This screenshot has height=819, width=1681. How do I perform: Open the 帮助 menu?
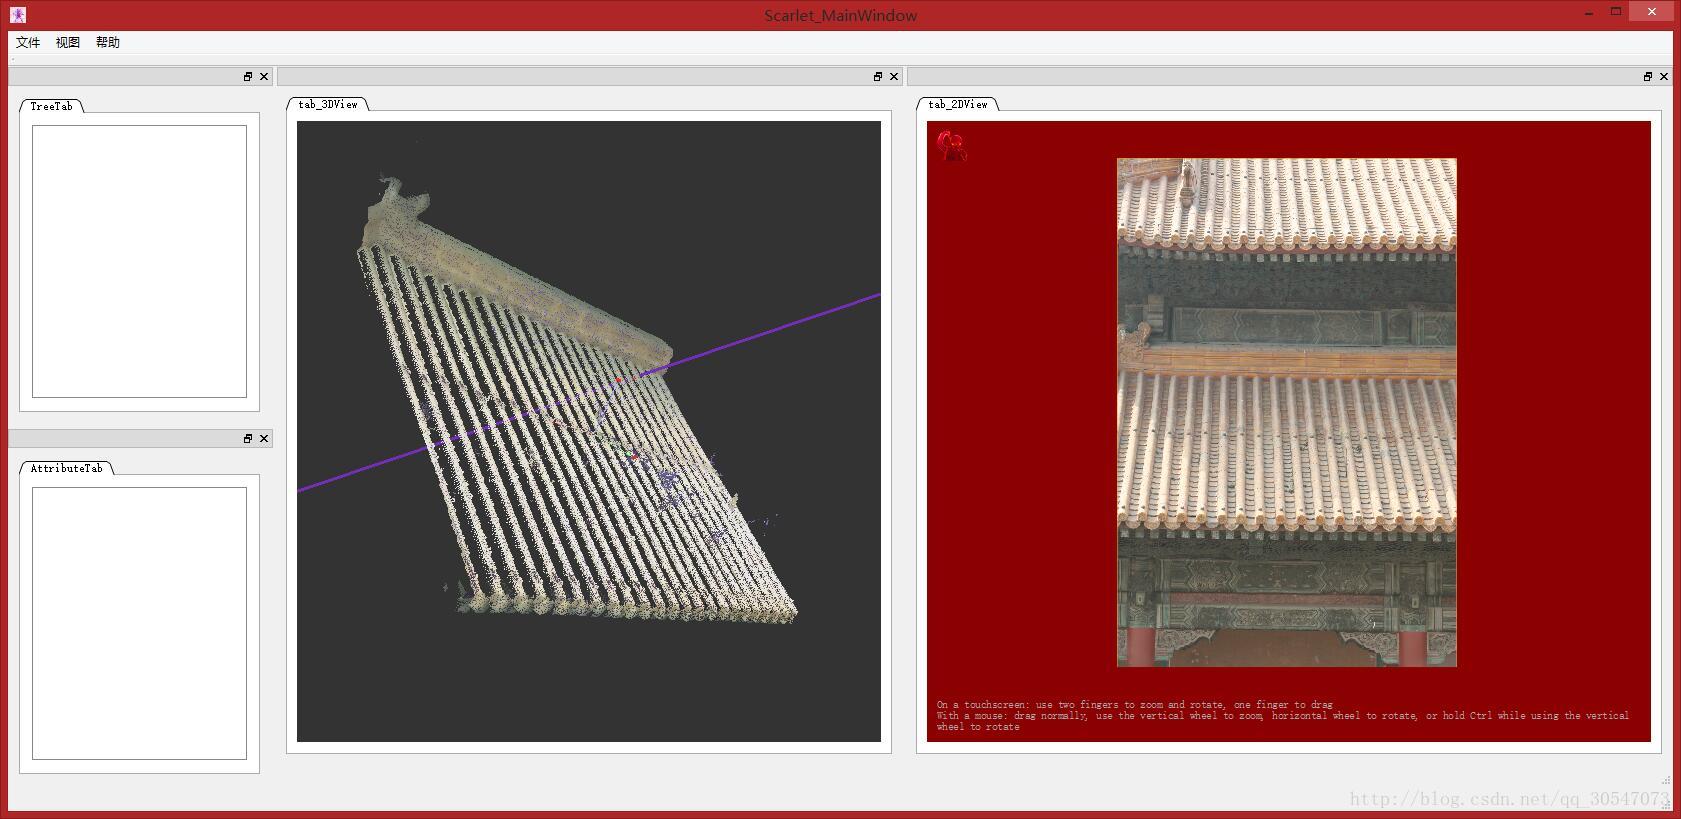[x=108, y=42]
